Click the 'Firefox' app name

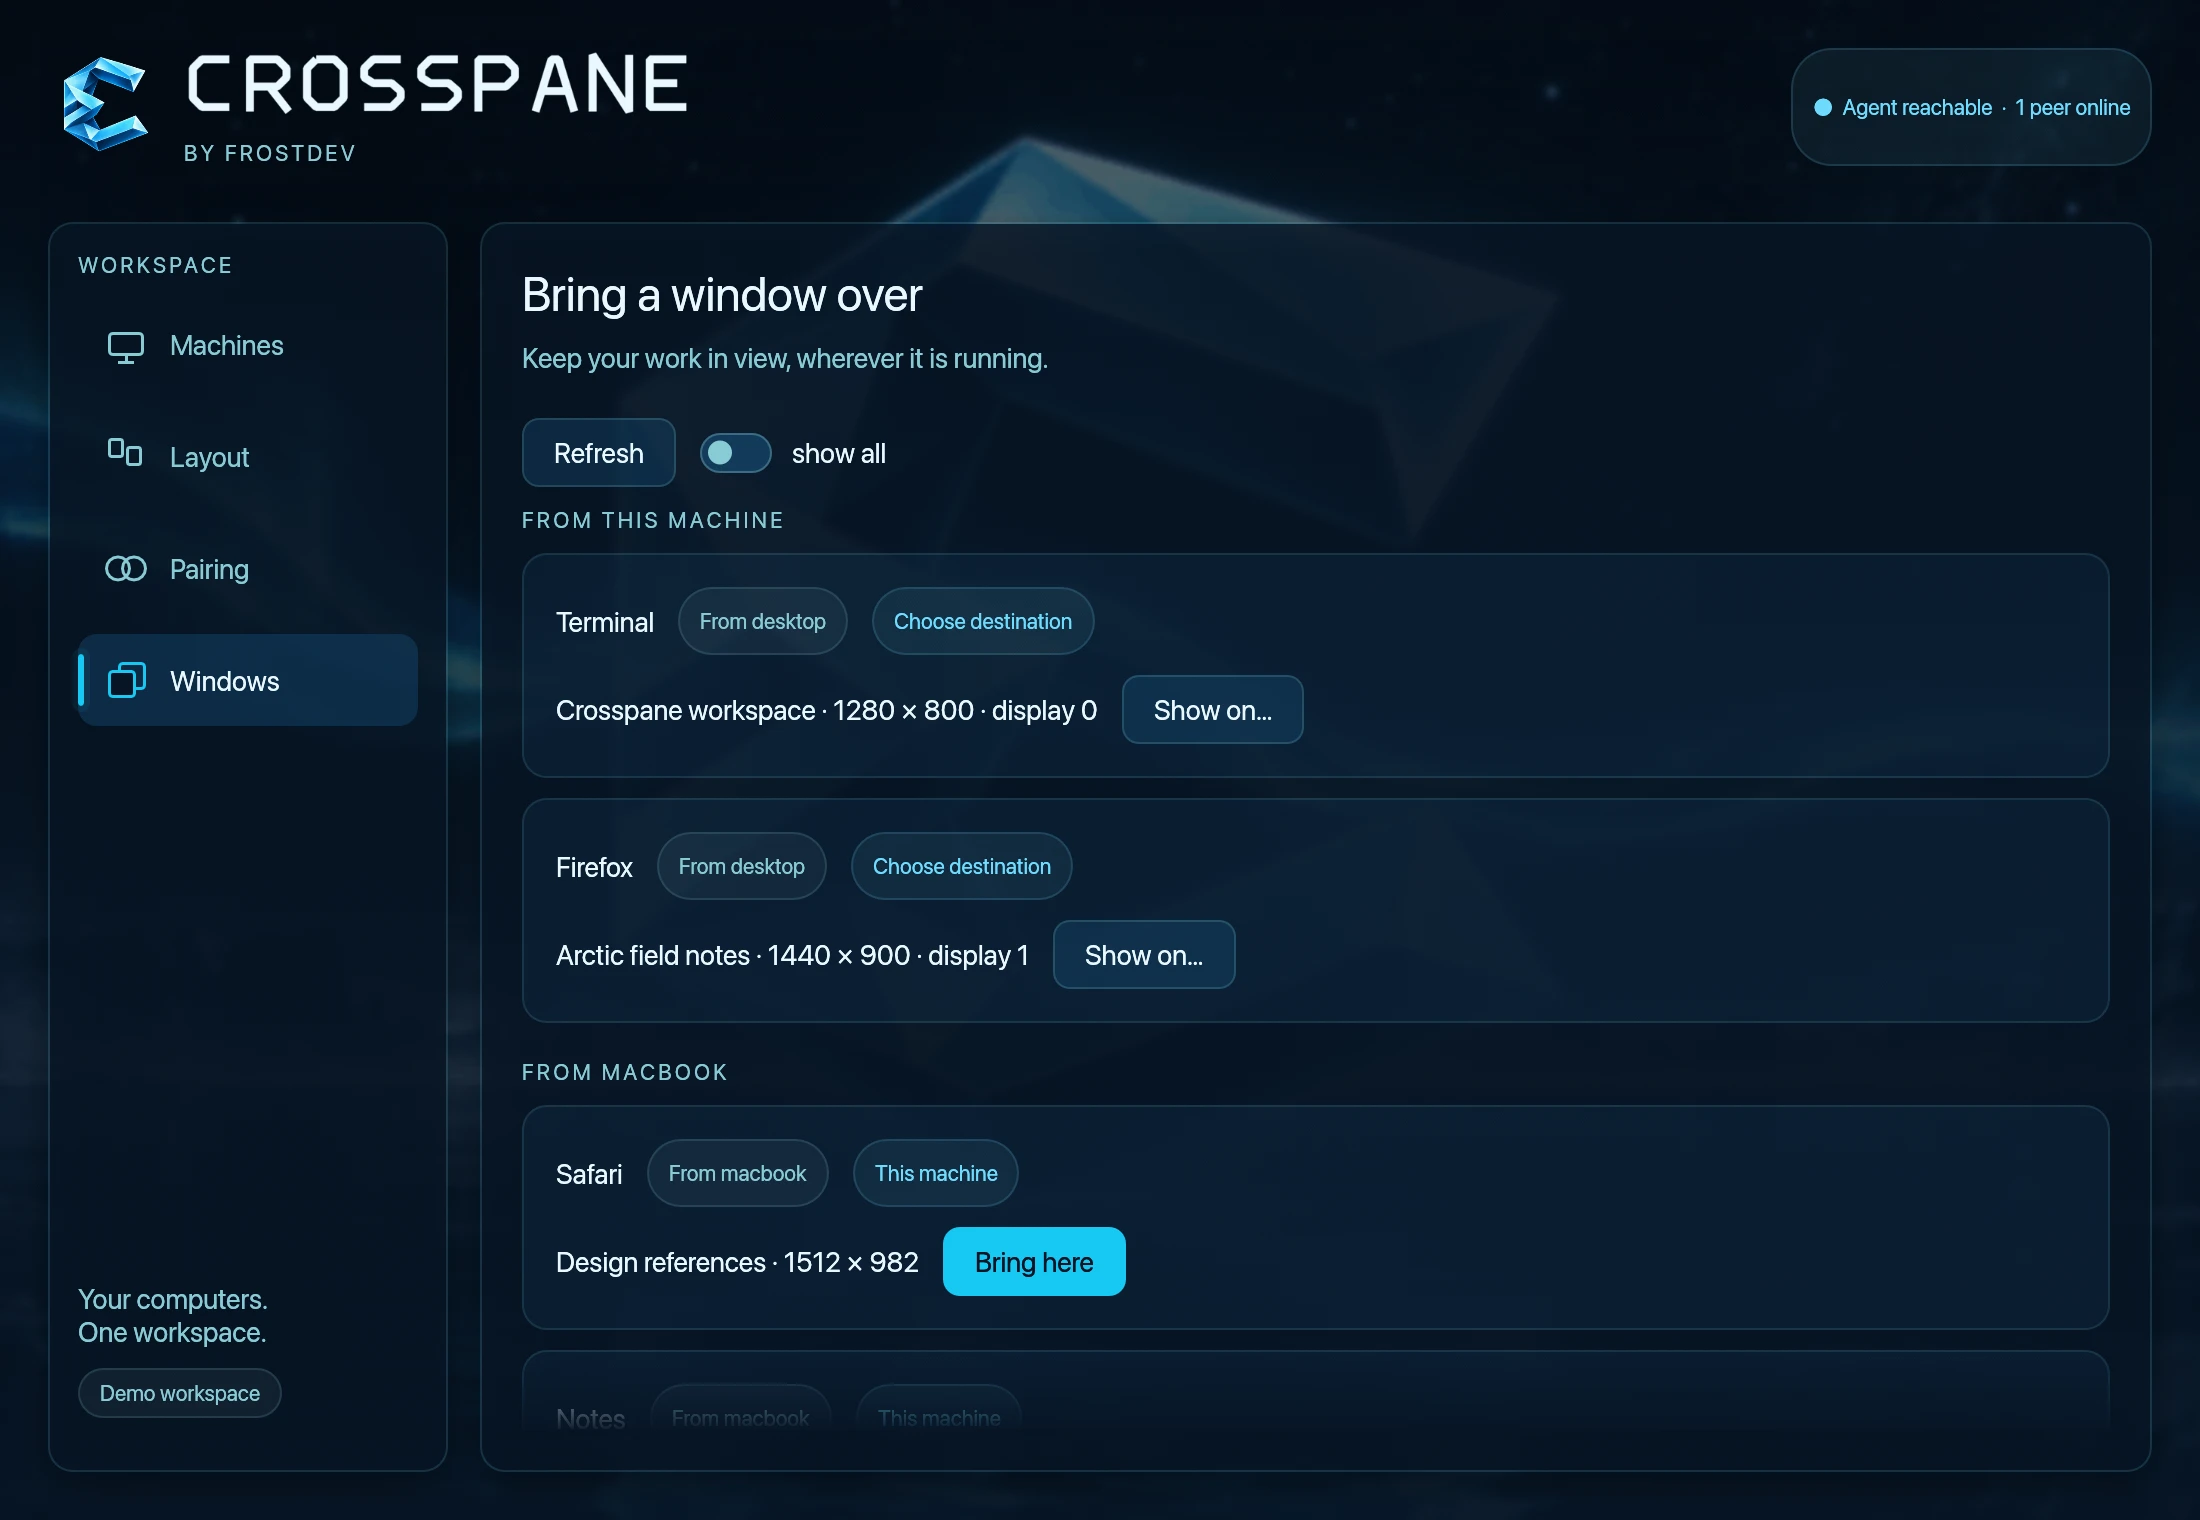coord(594,867)
